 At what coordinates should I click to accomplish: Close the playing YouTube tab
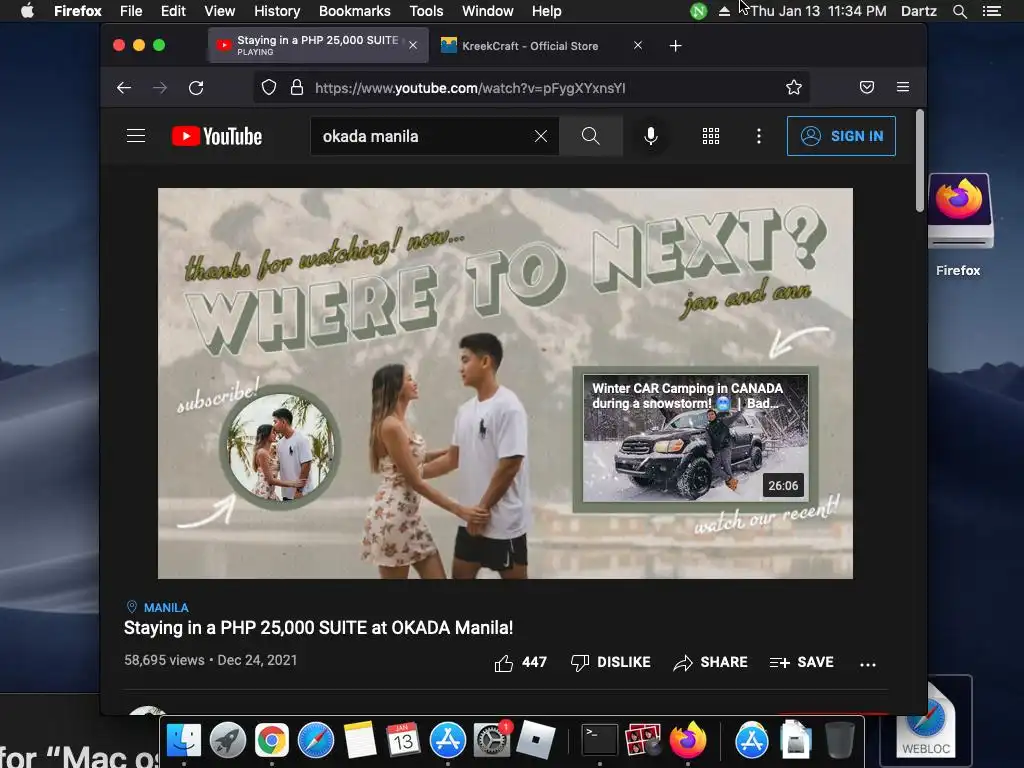413,45
